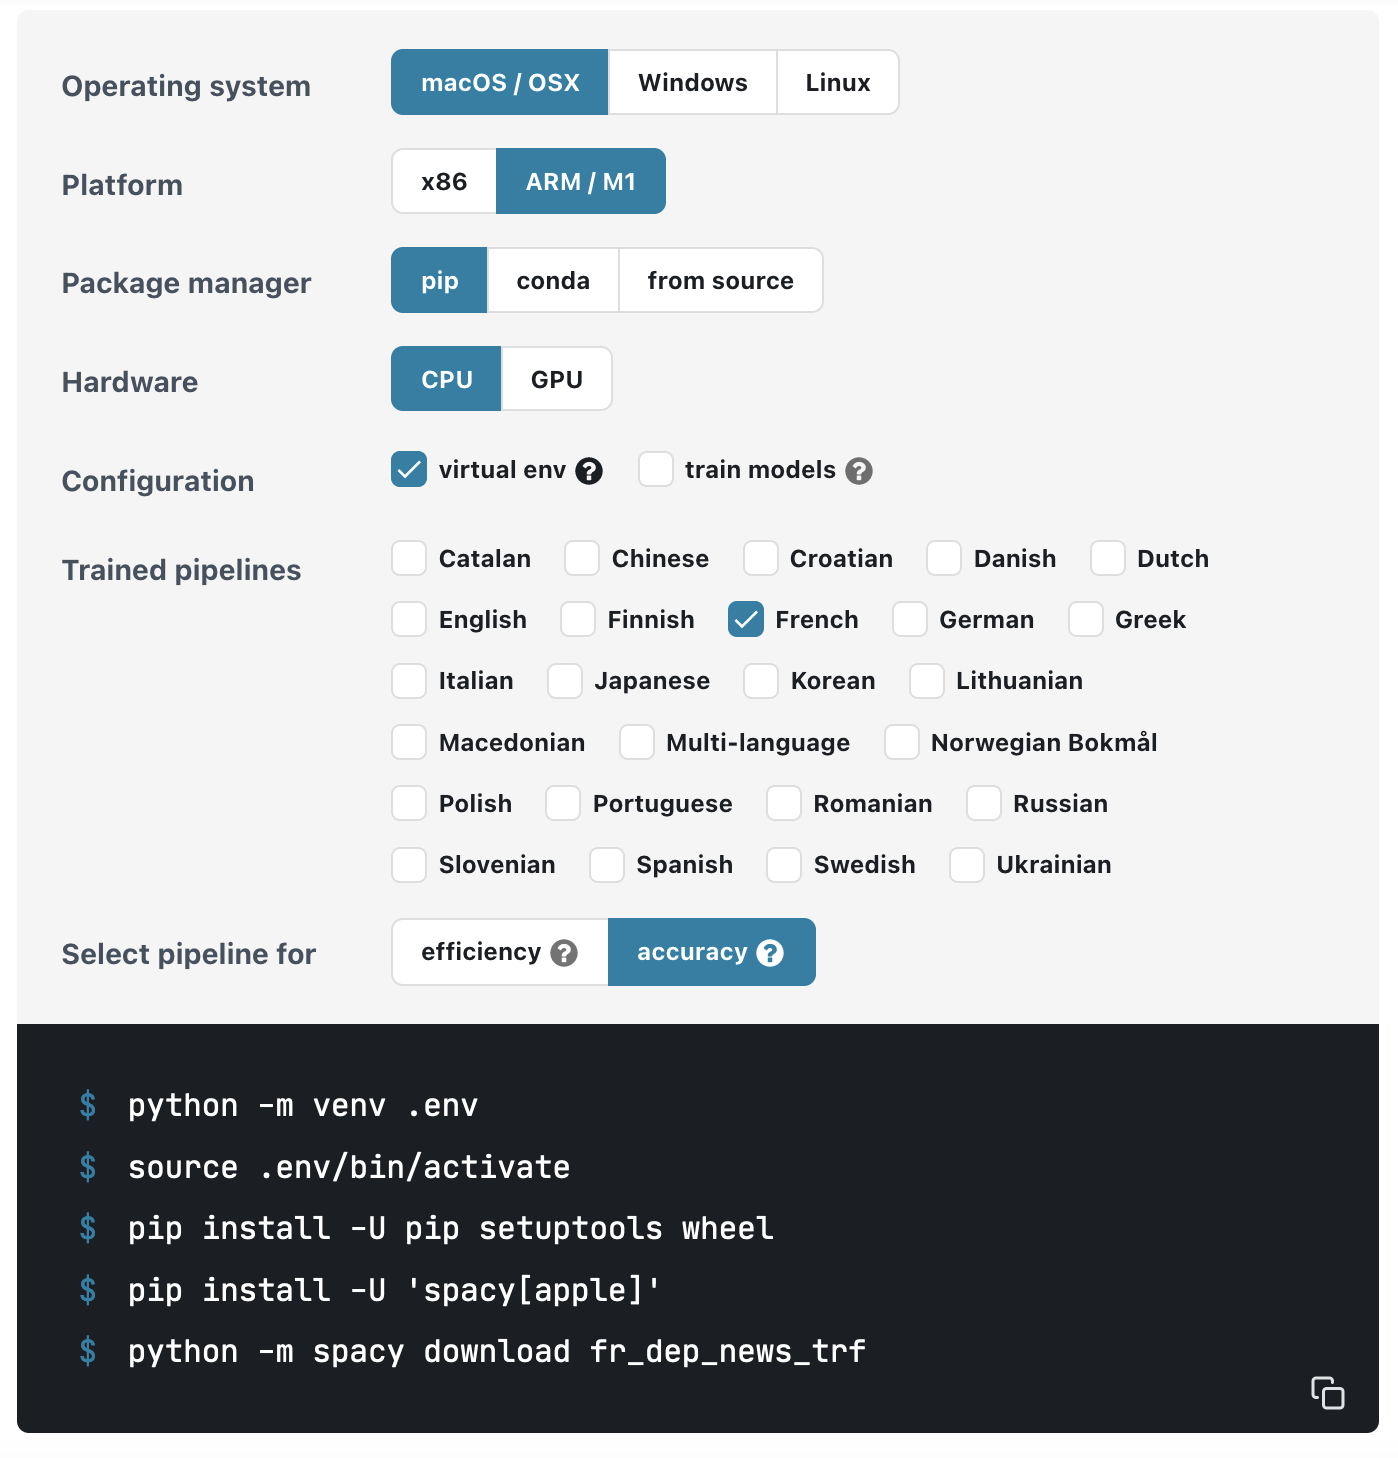Open the help icon next to train models
Viewport: 1398px width, 1458px height.
pos(859,471)
